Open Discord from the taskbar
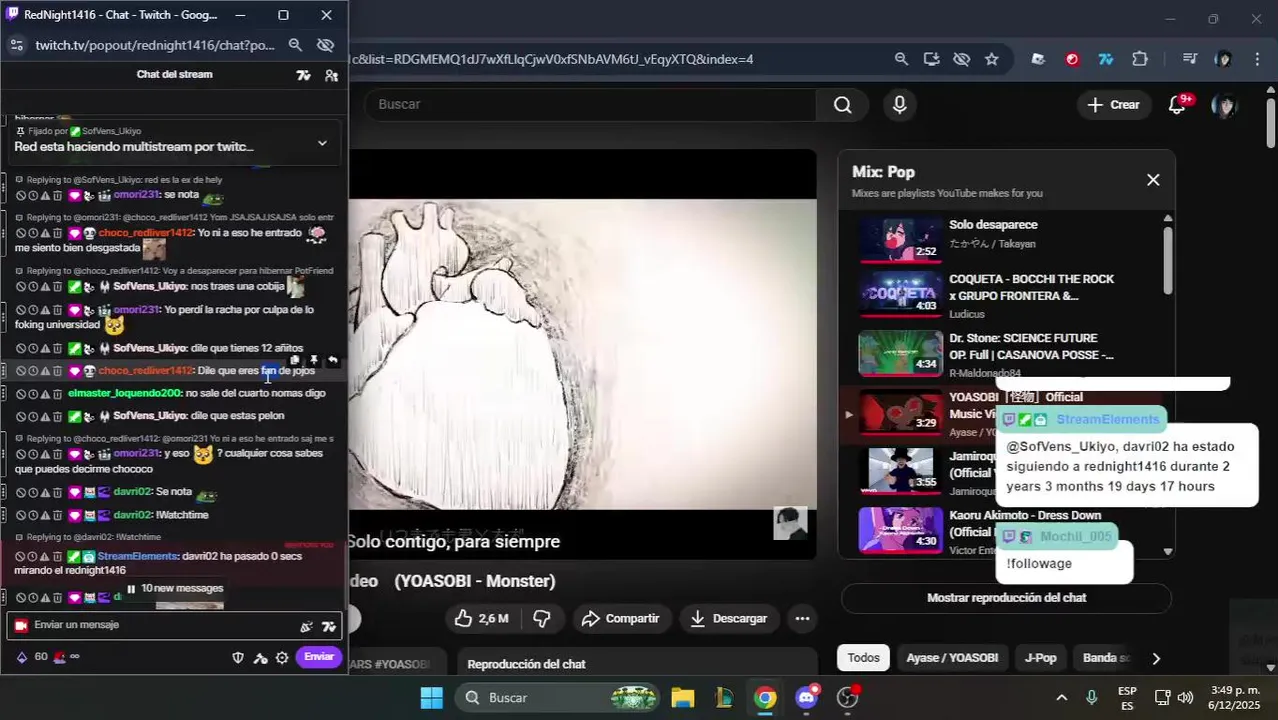The image size is (1278, 720). [806, 698]
